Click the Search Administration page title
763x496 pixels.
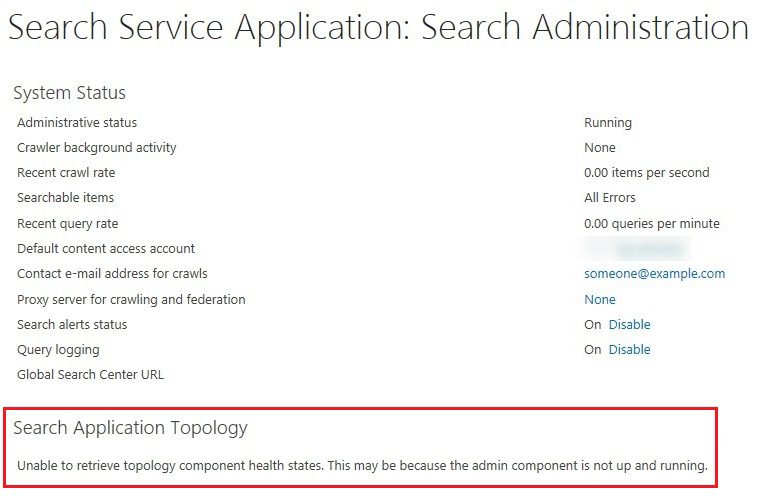coord(378,27)
